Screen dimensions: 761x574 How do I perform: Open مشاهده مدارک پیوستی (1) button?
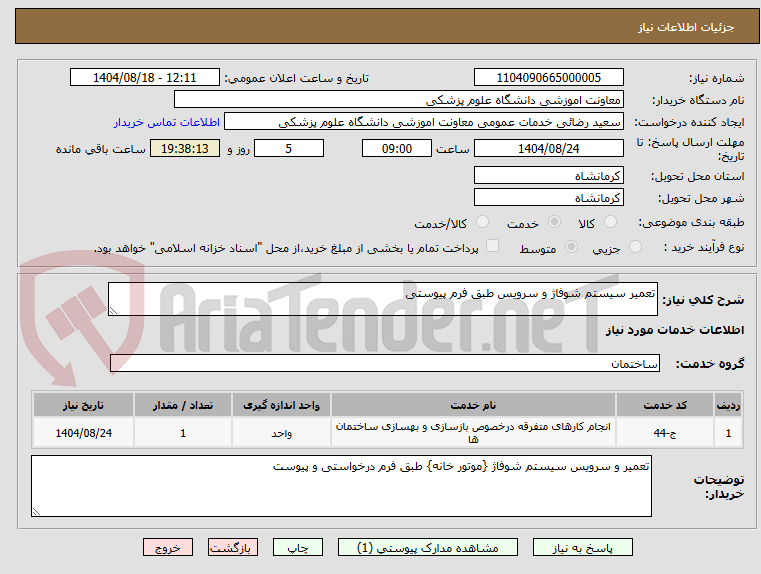428,547
